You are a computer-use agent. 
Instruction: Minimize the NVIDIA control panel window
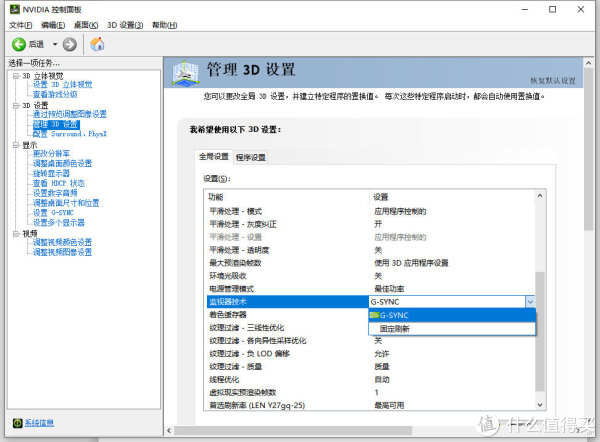525,9
